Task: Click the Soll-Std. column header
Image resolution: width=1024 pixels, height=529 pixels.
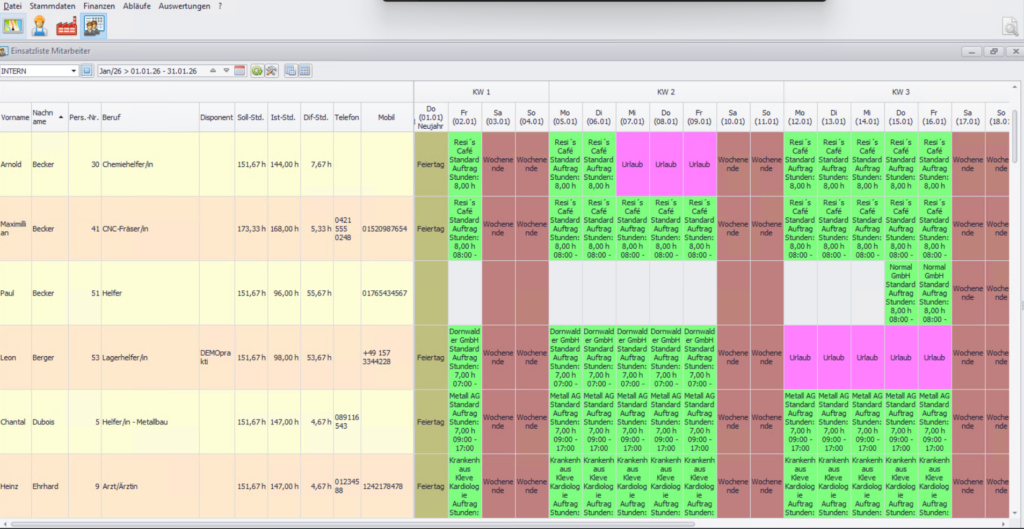Action: pos(250,117)
